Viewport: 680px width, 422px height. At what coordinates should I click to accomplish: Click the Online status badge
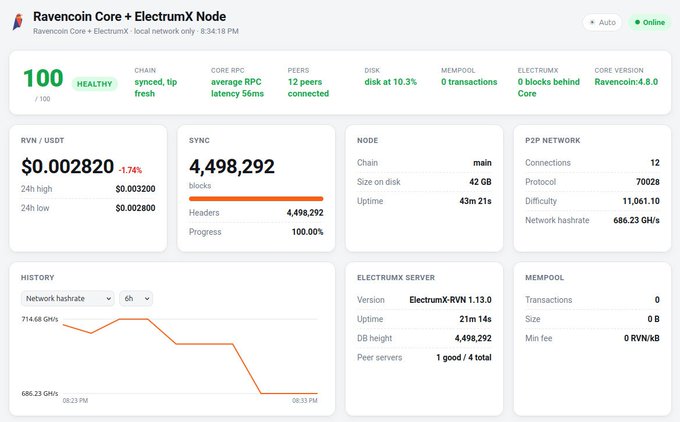tap(649, 23)
